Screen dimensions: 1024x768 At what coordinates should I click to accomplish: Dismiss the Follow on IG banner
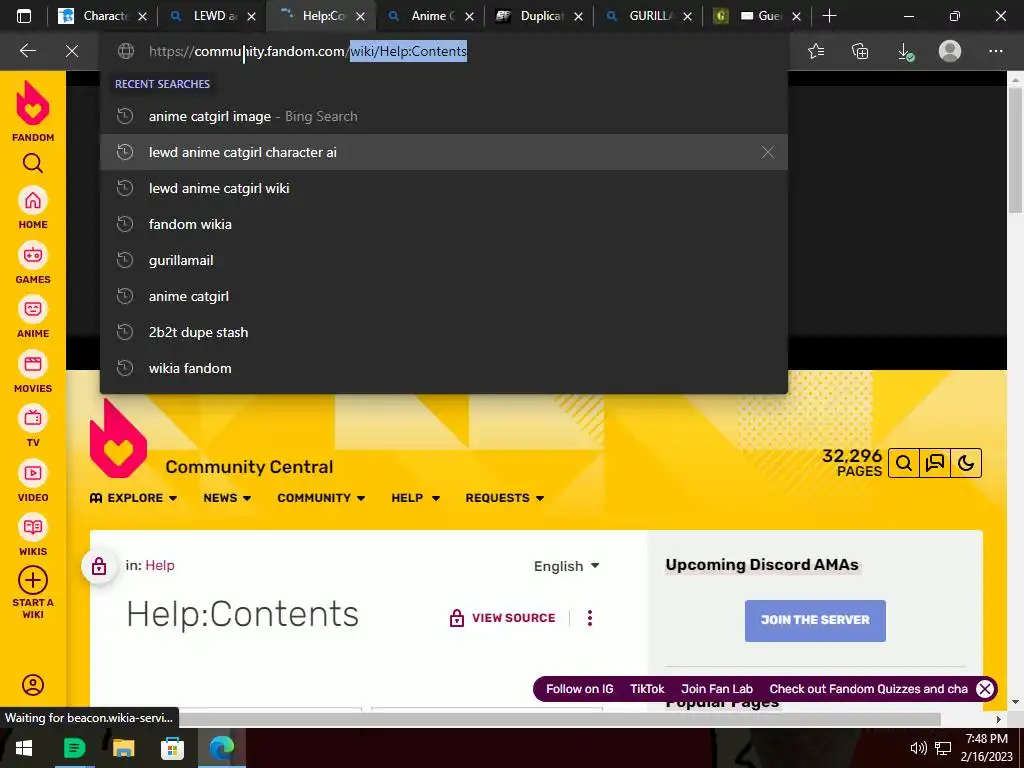pyautogui.click(x=984, y=689)
